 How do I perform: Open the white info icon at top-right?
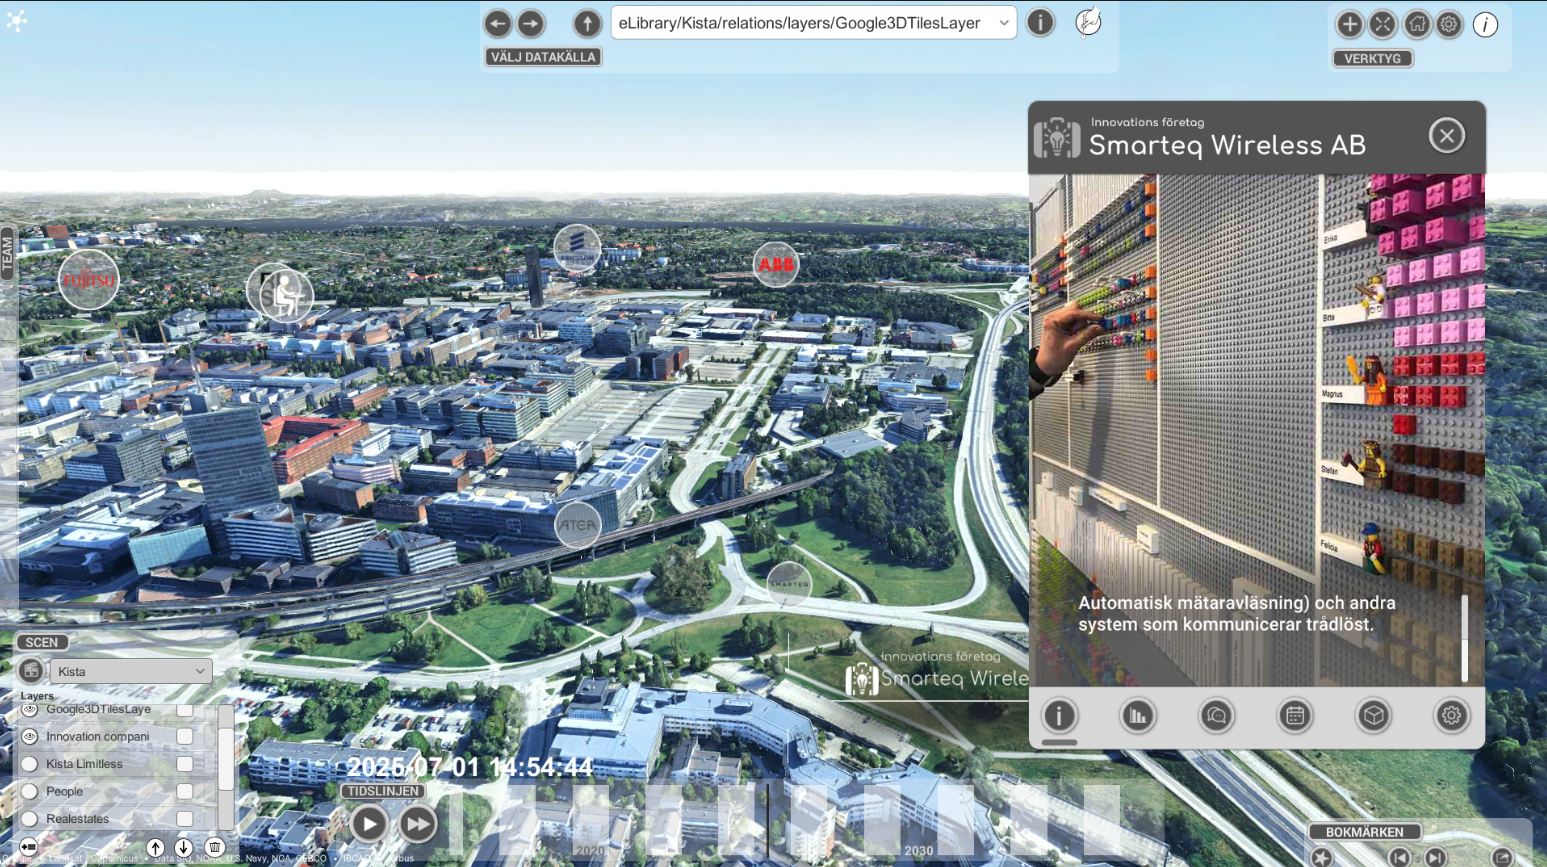pyautogui.click(x=1485, y=24)
